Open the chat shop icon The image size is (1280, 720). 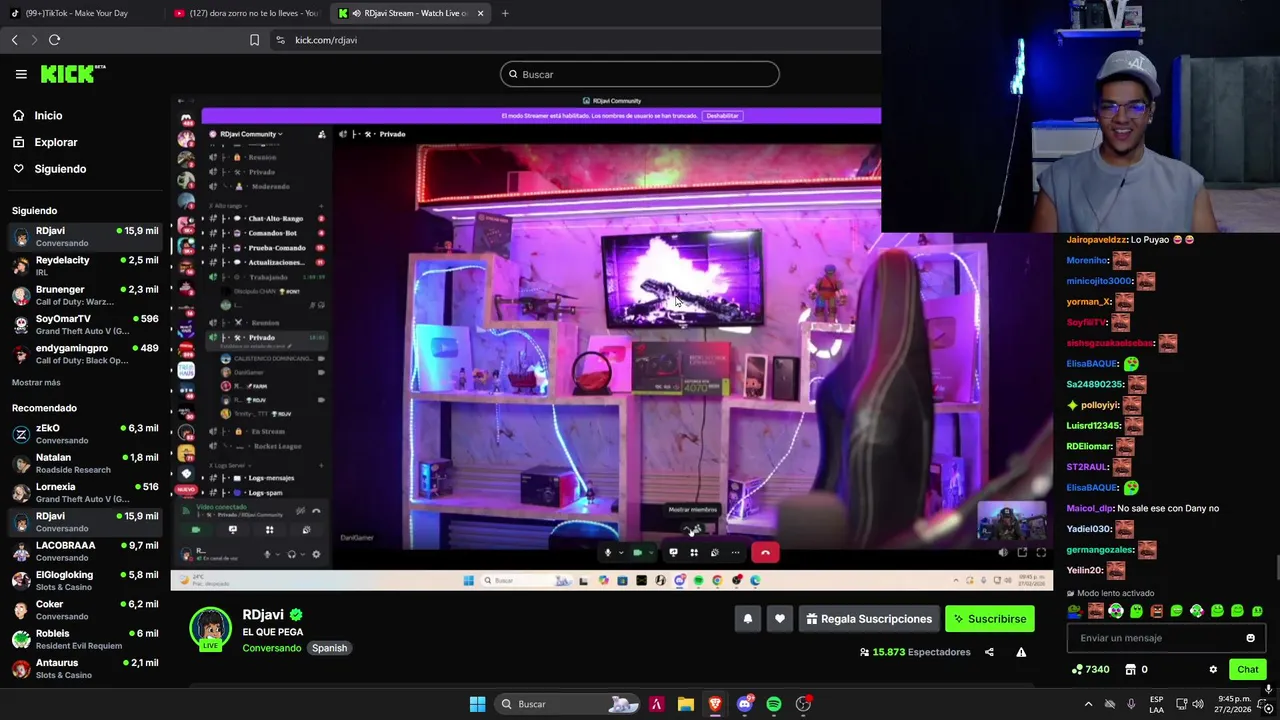[1131, 670]
